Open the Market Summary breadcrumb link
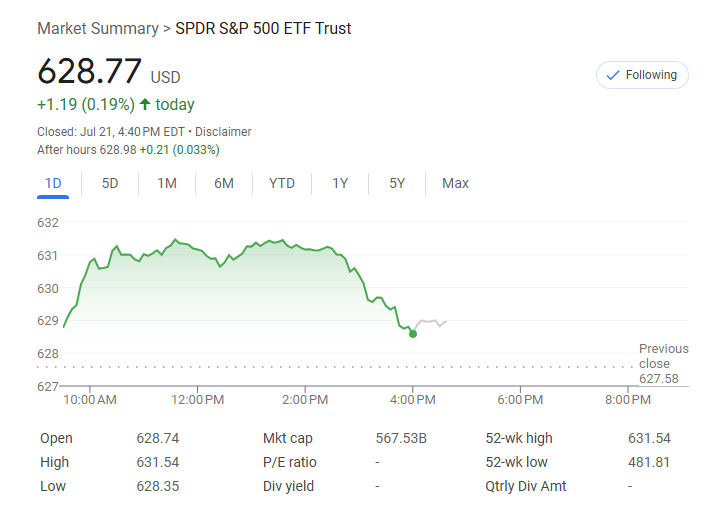 click(x=97, y=28)
